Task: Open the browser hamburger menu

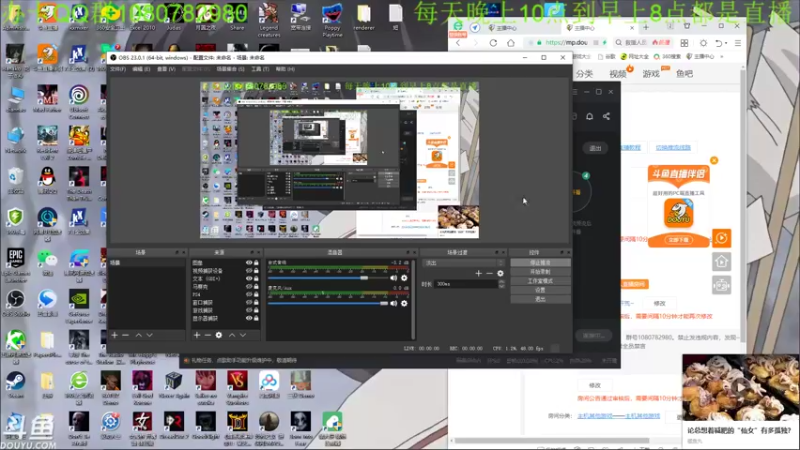Action: 738,43
